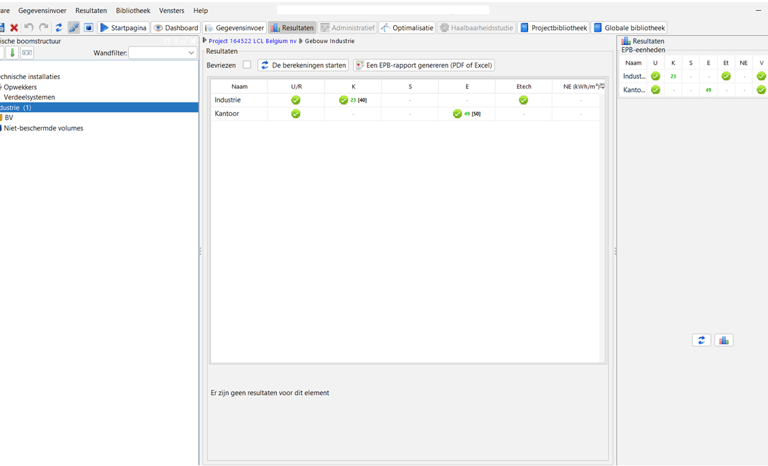Viewport: 768px width, 466px height.
Task: Click Indust... V check in right panel
Action: tap(761, 76)
